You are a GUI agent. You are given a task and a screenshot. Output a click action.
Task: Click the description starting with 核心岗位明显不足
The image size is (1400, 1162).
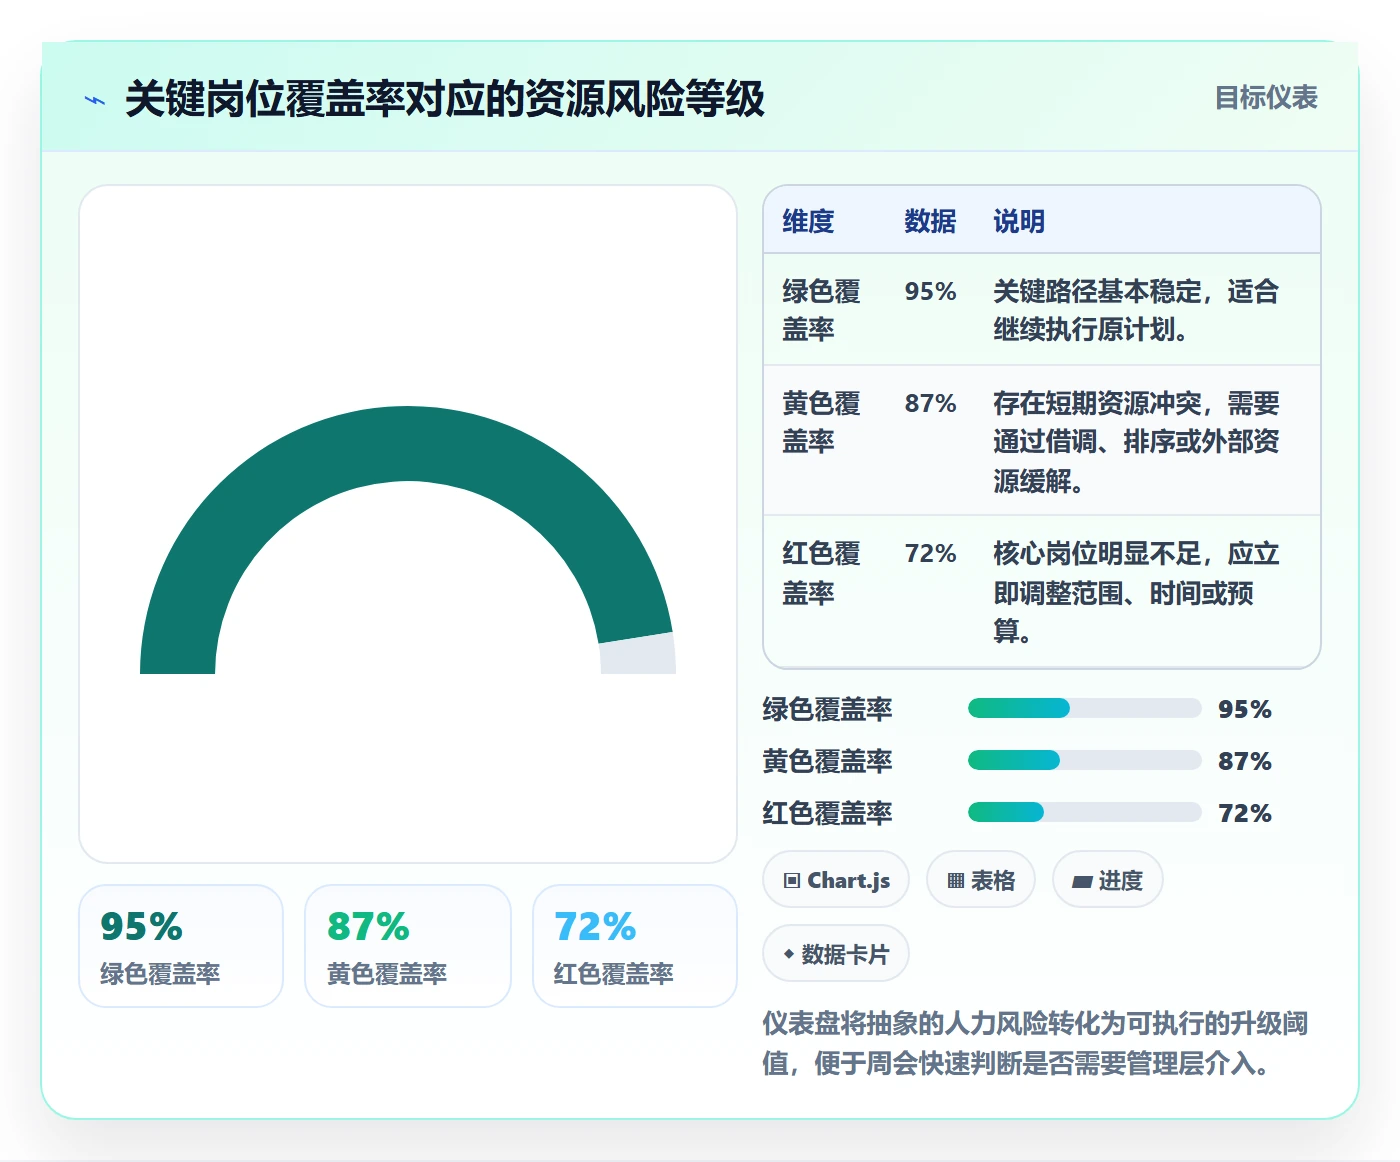tap(1136, 592)
